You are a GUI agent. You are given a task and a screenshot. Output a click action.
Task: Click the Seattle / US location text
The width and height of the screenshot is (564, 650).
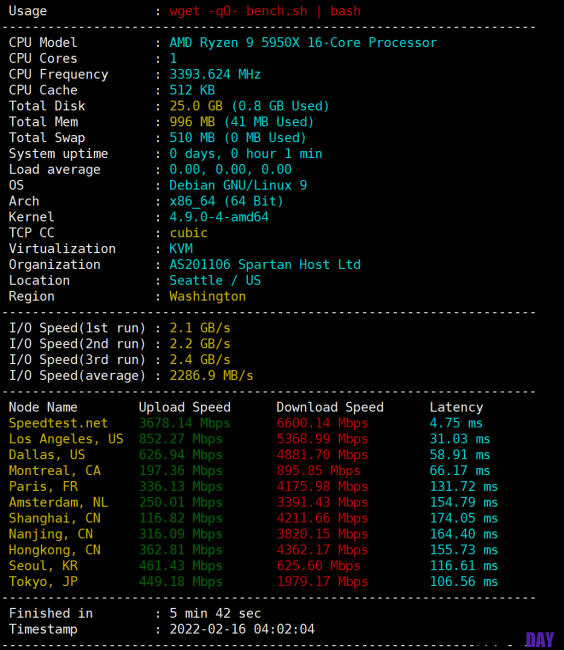[215, 281]
